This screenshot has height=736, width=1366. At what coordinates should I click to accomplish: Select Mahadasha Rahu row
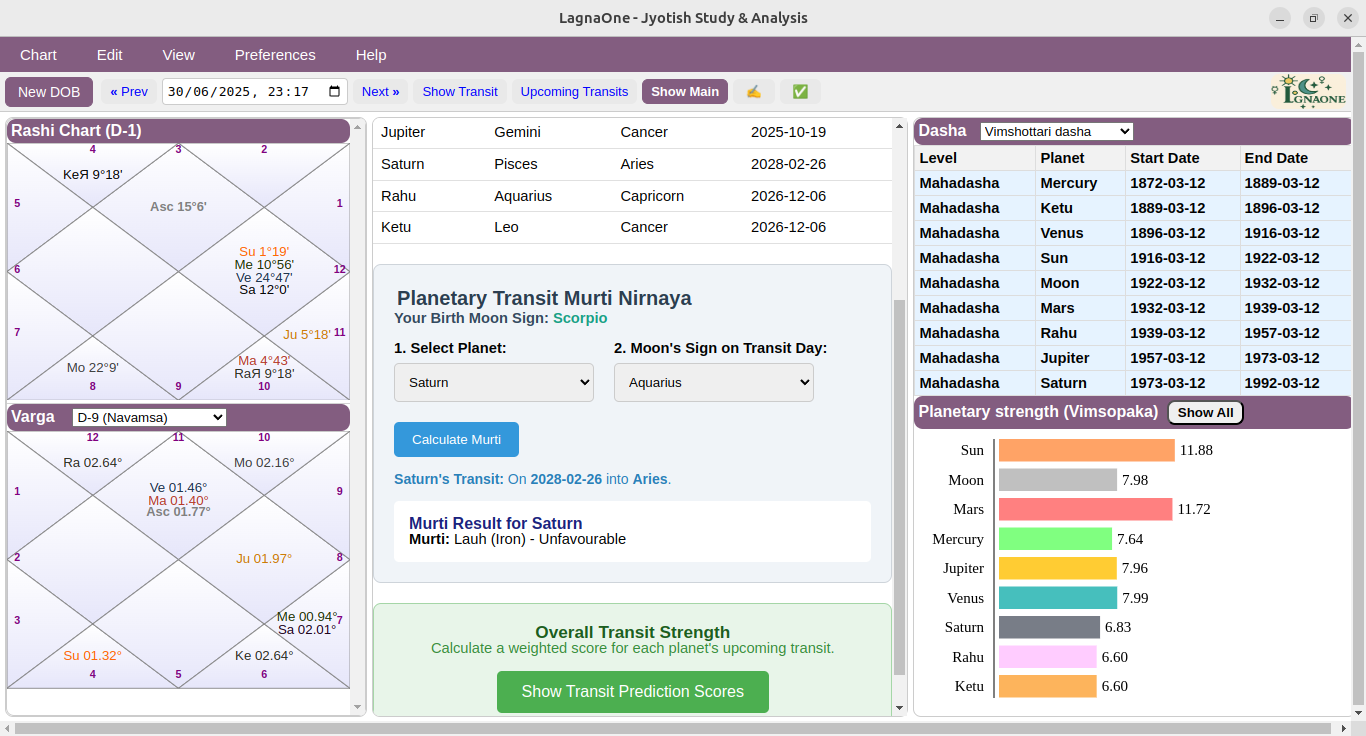(x=1133, y=333)
